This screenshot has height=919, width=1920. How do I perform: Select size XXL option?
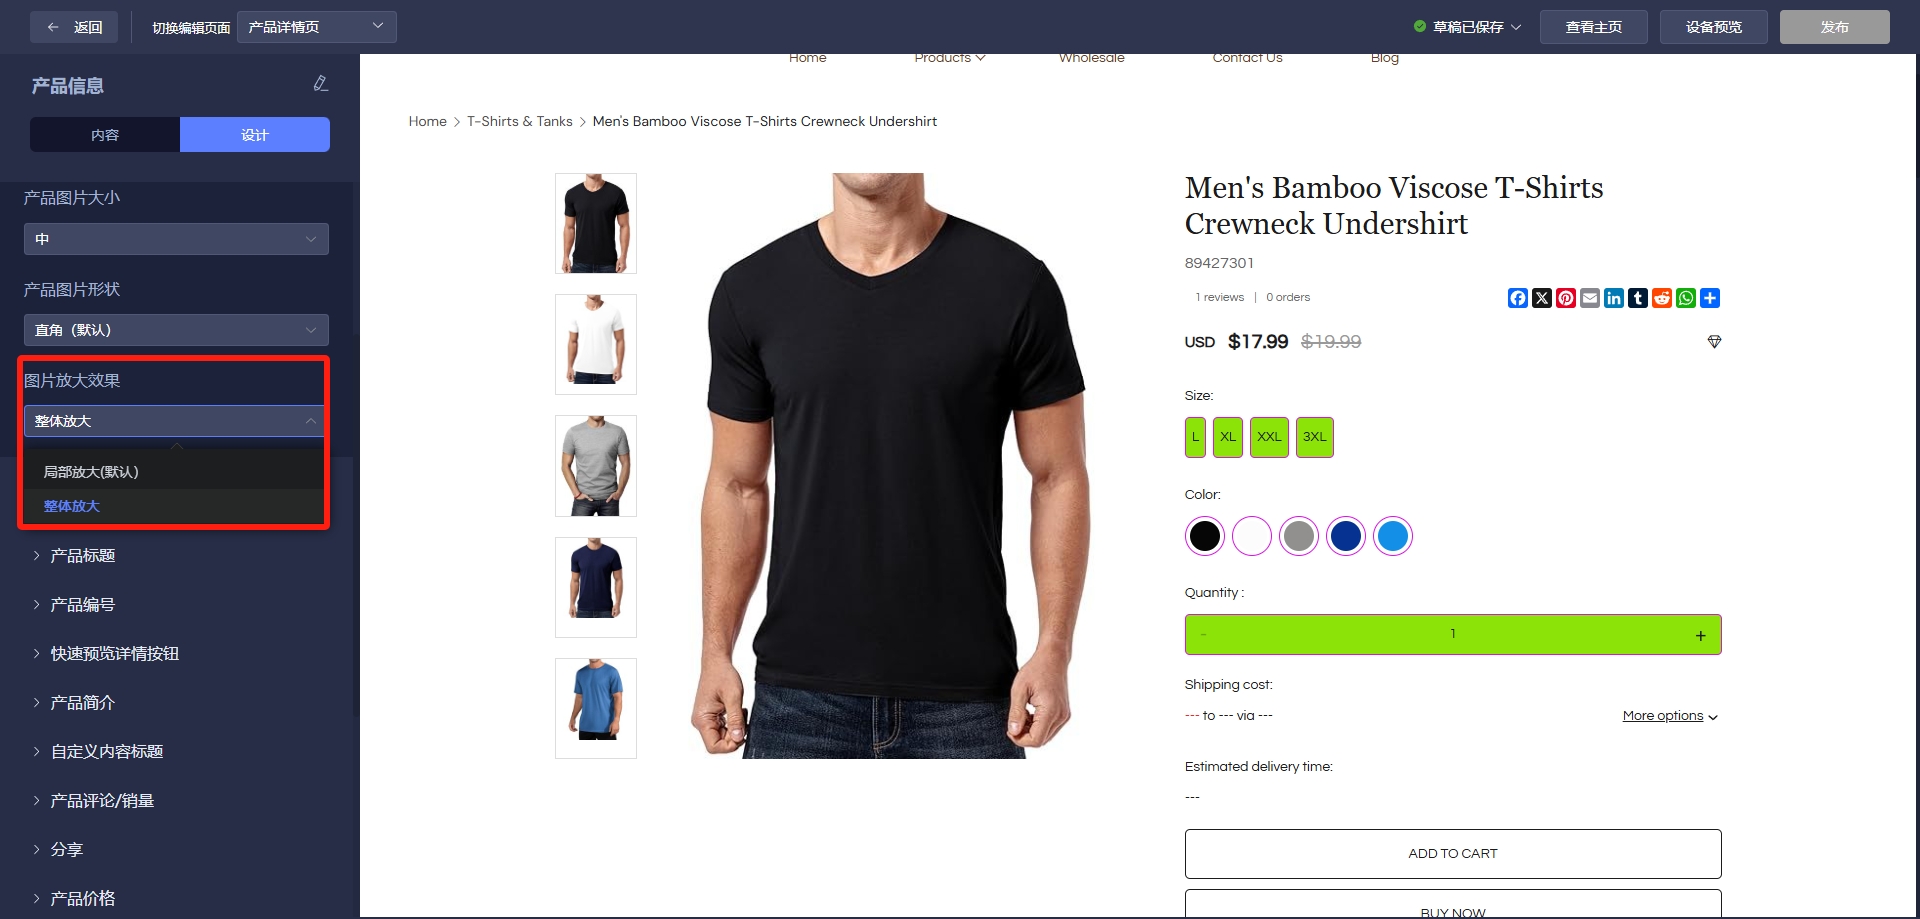[x=1269, y=437]
